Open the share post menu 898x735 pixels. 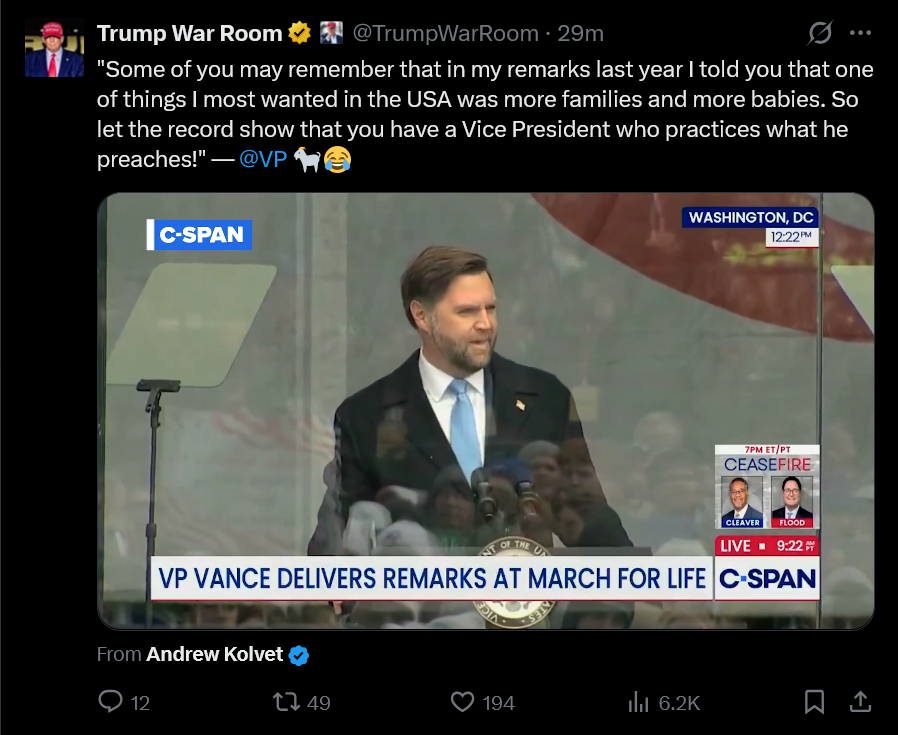(859, 702)
